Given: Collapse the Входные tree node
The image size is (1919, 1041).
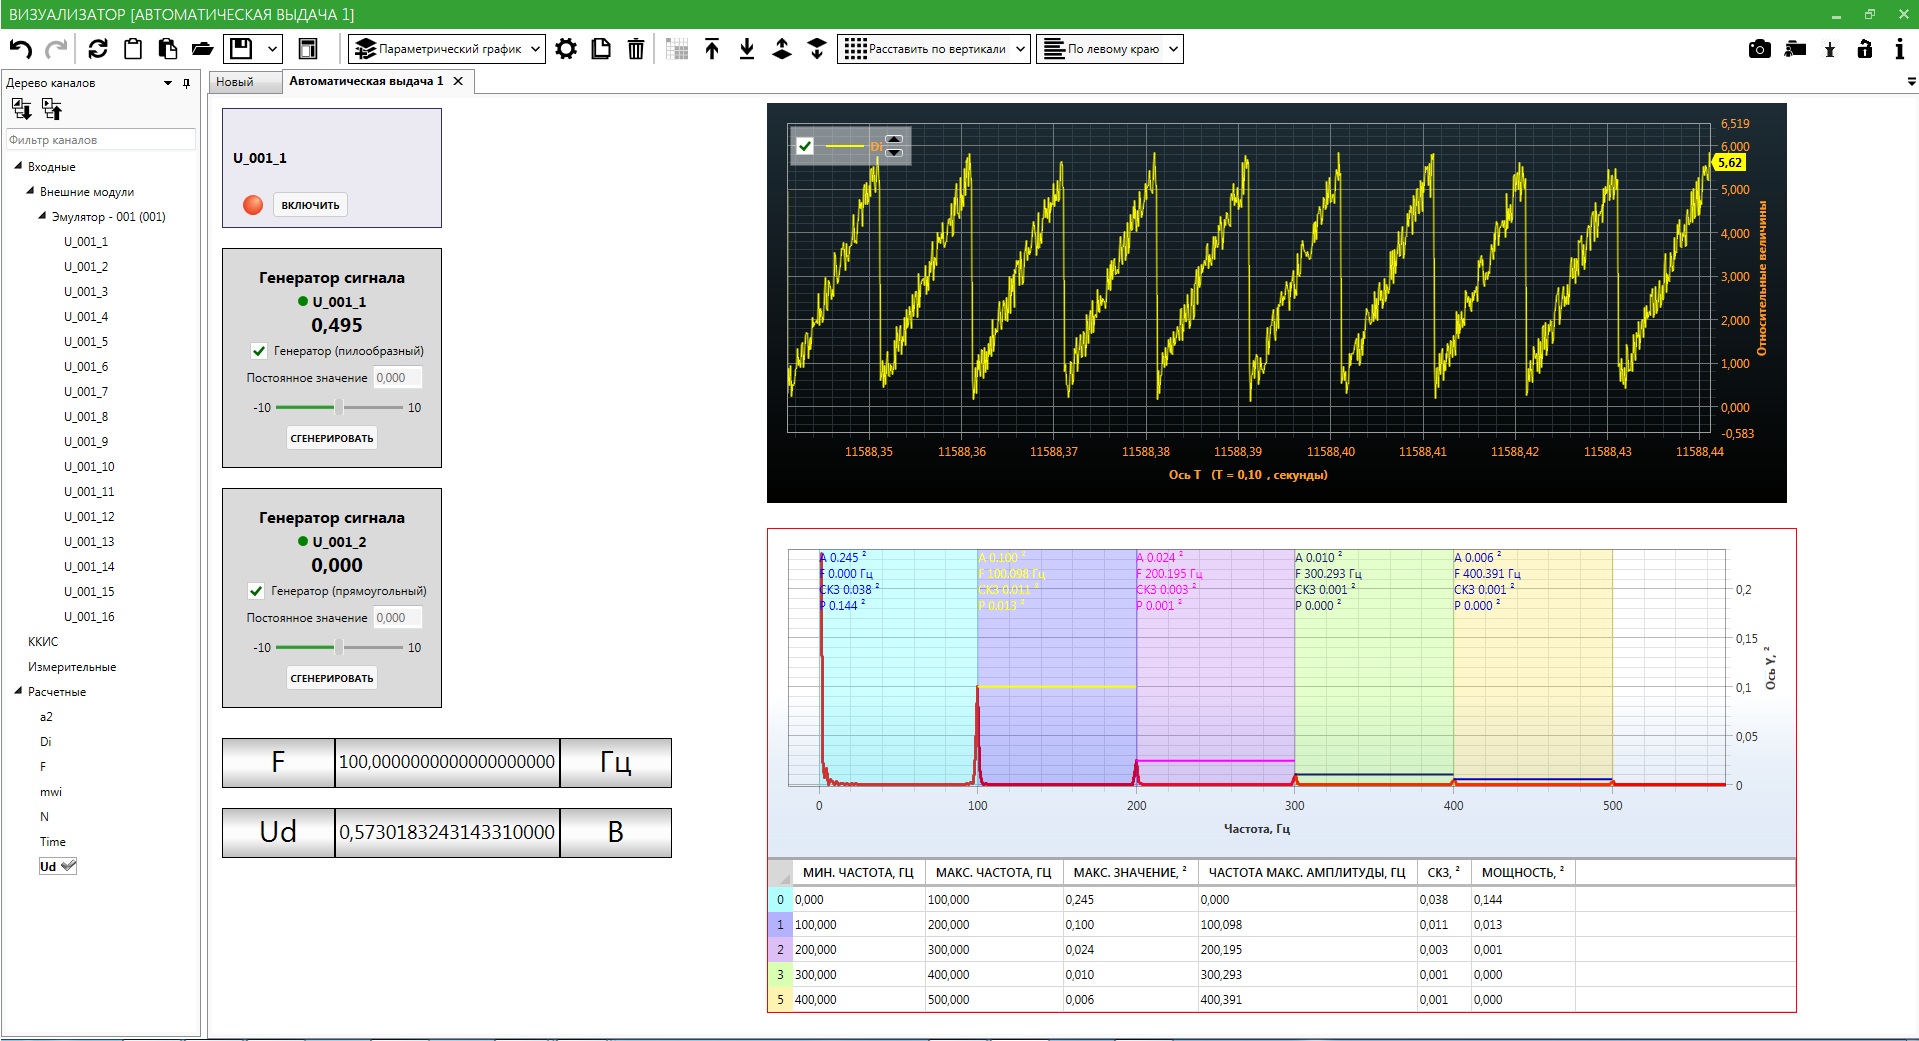Looking at the screenshot, I should [18, 166].
